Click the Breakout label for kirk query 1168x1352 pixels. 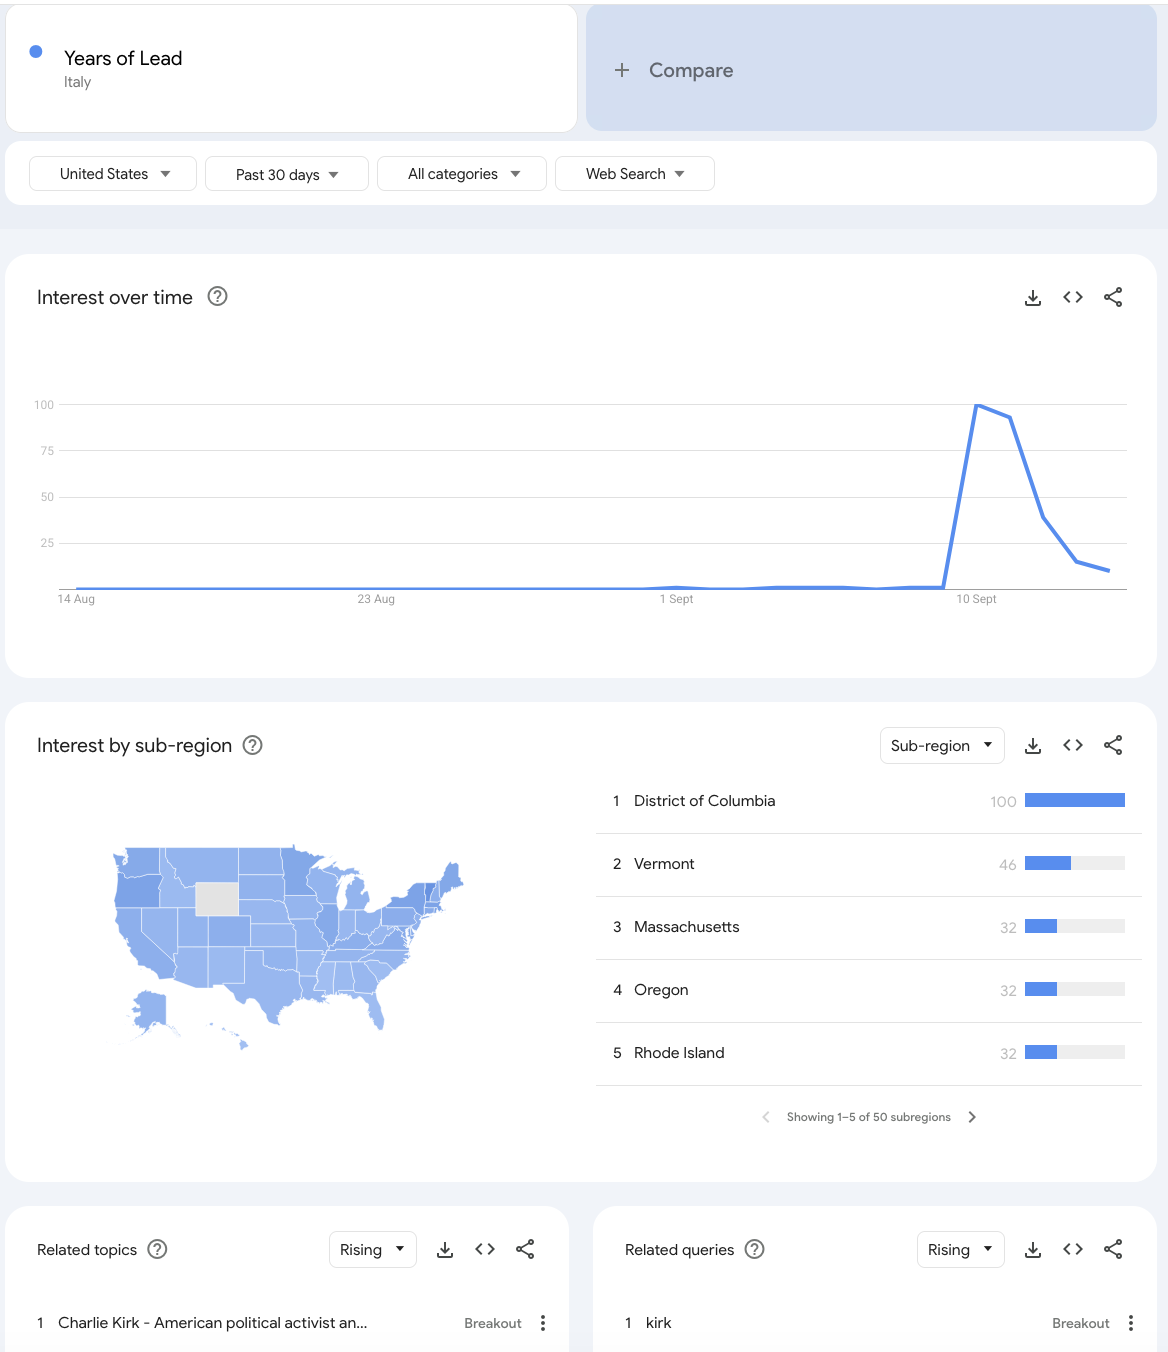click(1081, 1323)
